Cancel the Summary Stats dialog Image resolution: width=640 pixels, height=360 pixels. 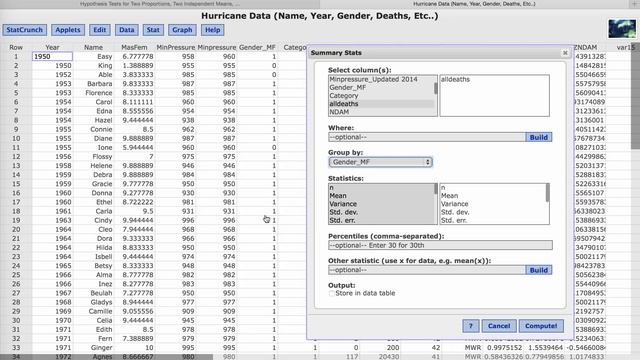pyautogui.click(x=499, y=326)
